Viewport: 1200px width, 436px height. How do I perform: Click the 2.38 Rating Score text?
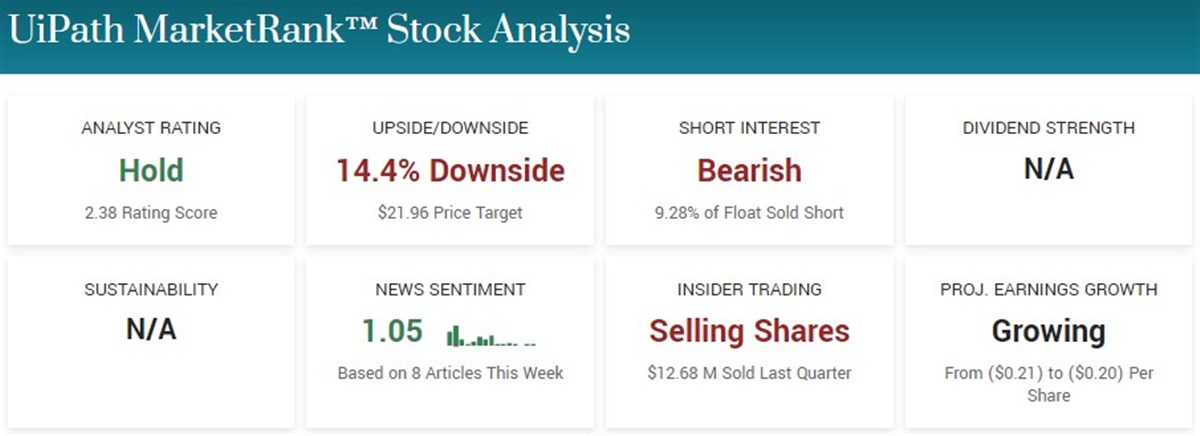tap(151, 212)
